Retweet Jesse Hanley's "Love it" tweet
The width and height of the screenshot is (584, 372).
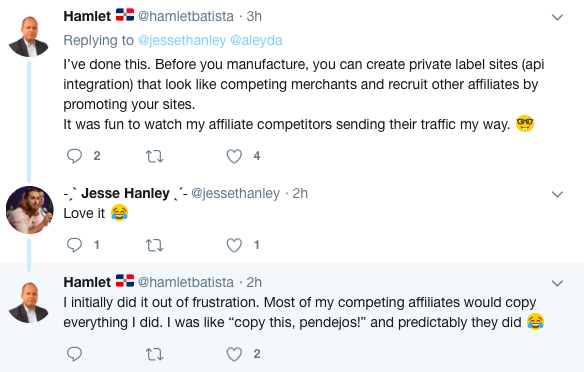pos(154,245)
